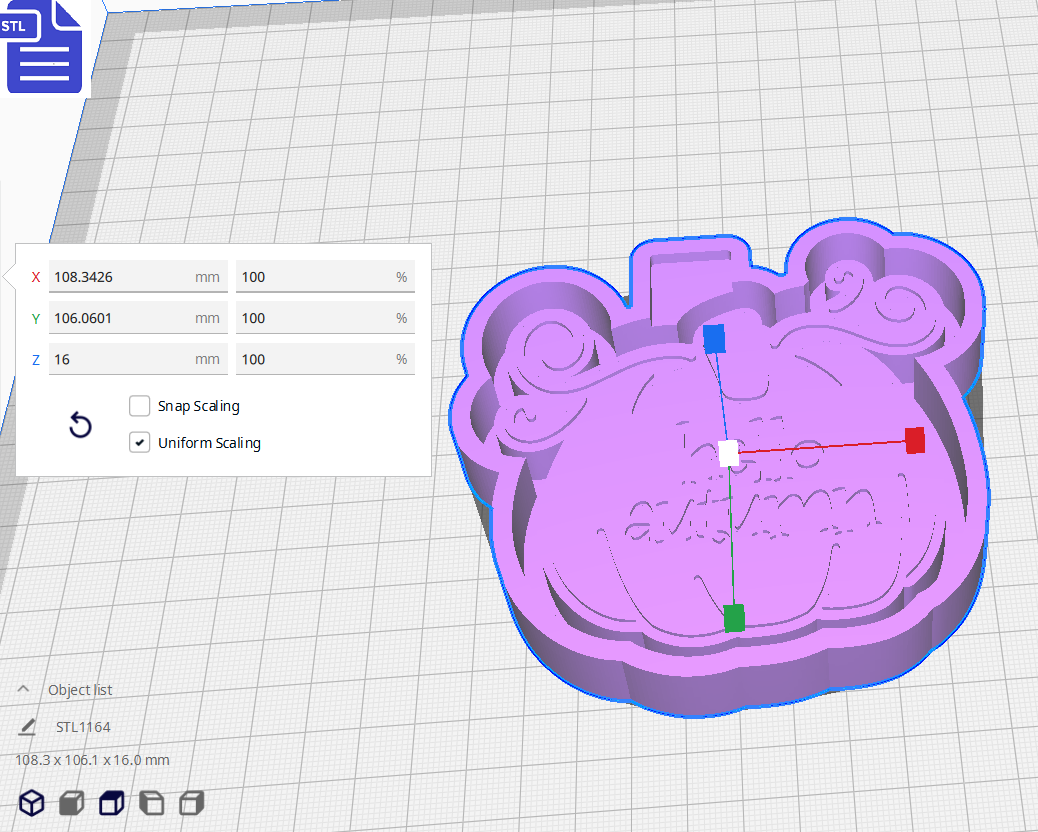The height and width of the screenshot is (832, 1038).
Task: Activate the top view camera icon
Action: point(111,803)
